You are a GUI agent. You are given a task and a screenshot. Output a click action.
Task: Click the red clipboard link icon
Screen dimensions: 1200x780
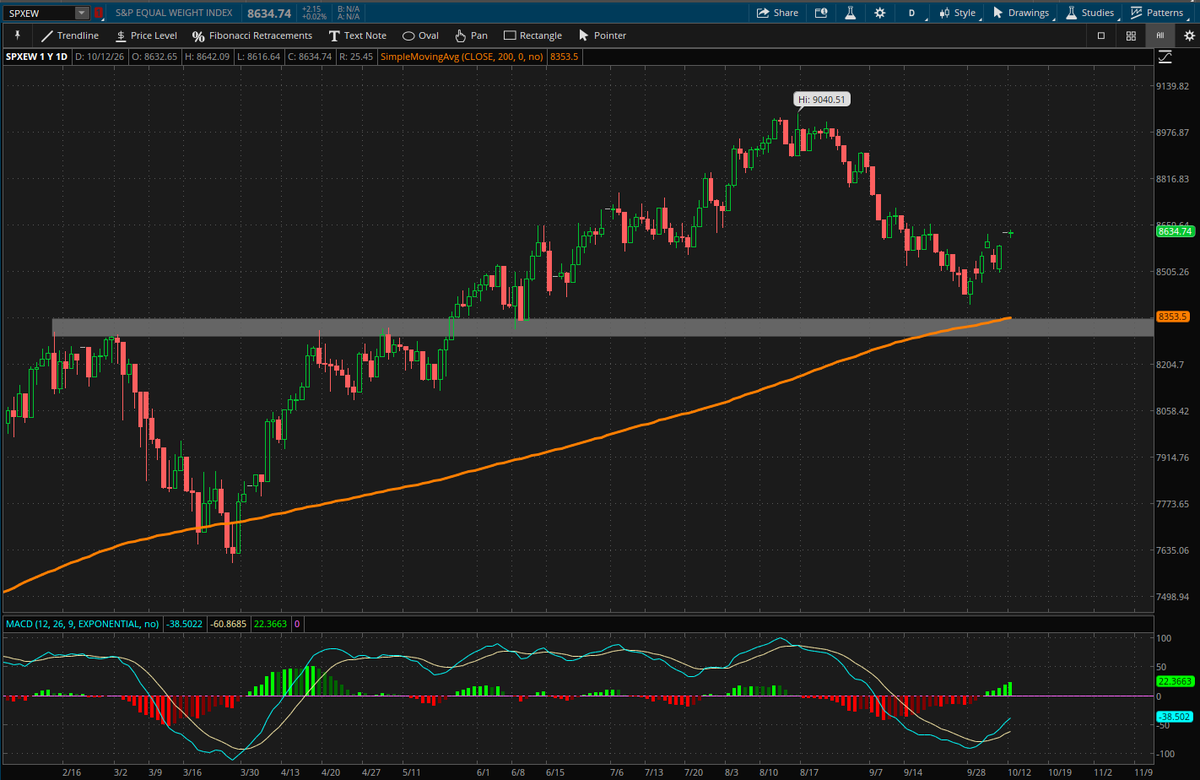[98, 13]
